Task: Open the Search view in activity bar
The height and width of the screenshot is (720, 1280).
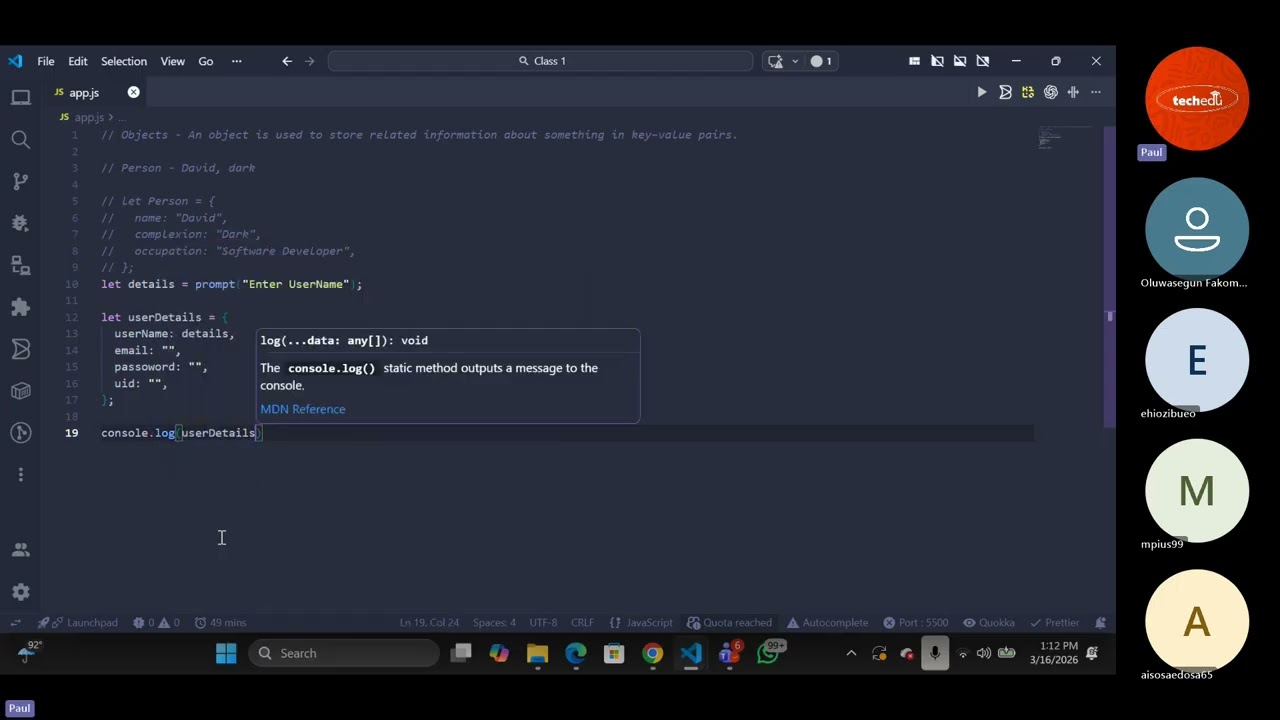Action: click(x=20, y=140)
